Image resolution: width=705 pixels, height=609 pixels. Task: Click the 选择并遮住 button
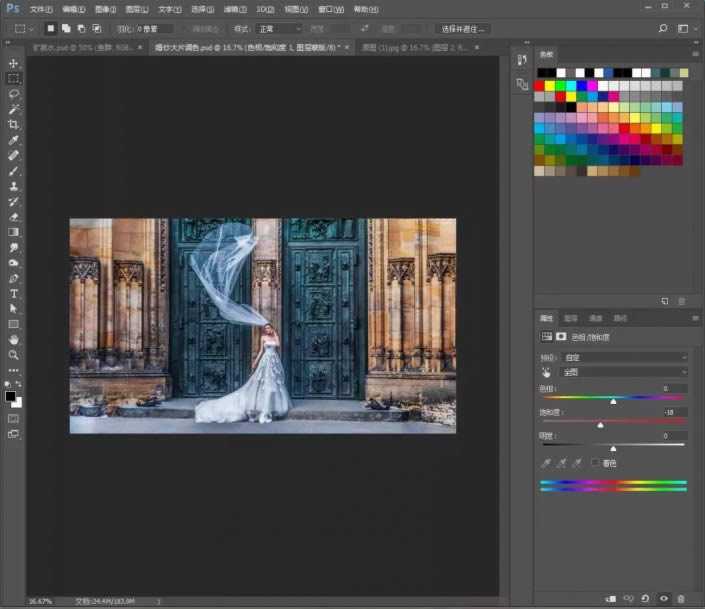(462, 29)
